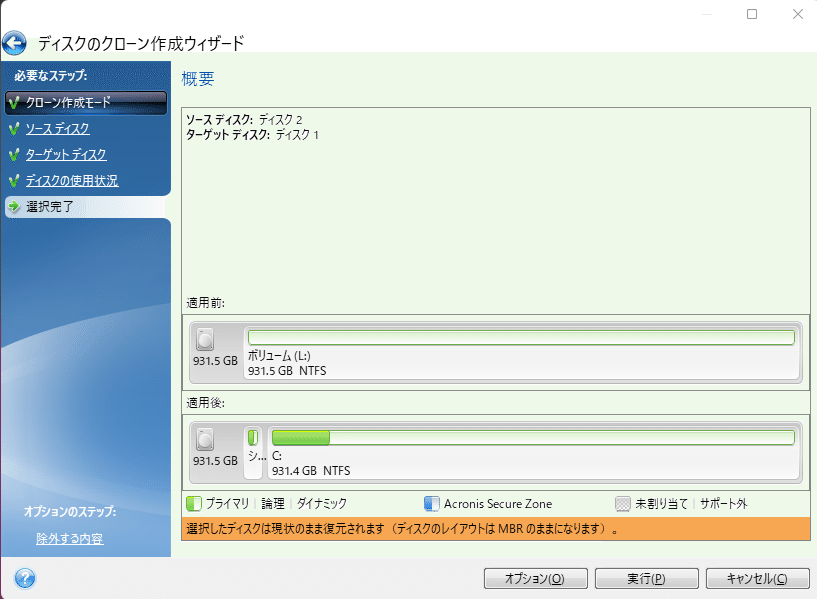Open the オプション dialog
Screen dimensions: 817x599
point(535,578)
